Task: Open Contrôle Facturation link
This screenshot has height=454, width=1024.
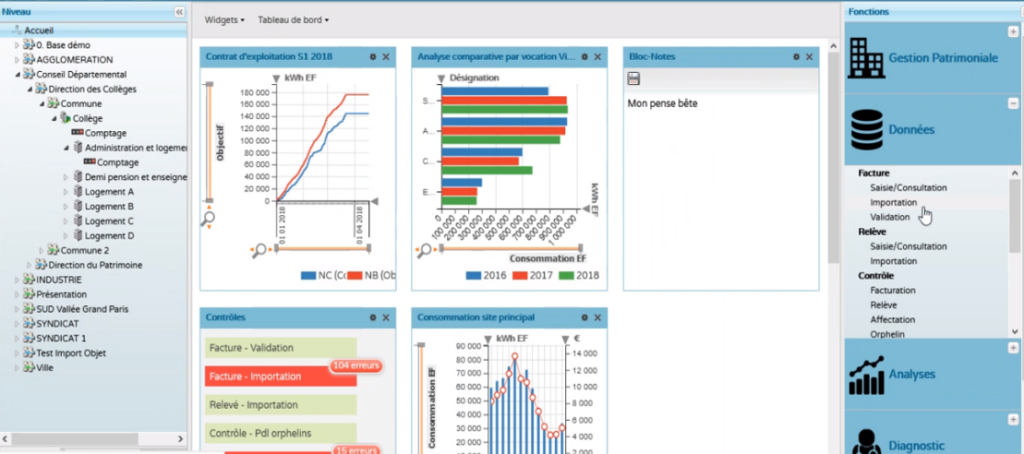Action: pyautogui.click(x=893, y=290)
